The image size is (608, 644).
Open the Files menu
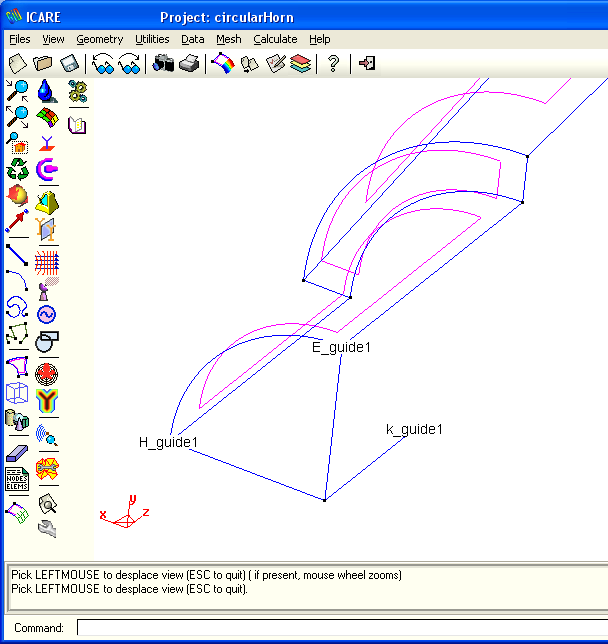click(x=20, y=39)
